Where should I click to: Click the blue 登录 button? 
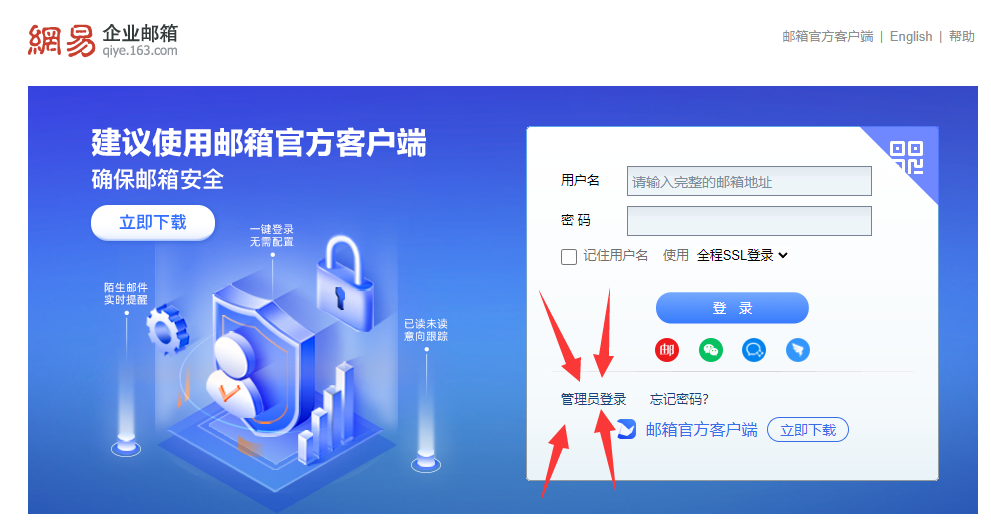[732, 308]
